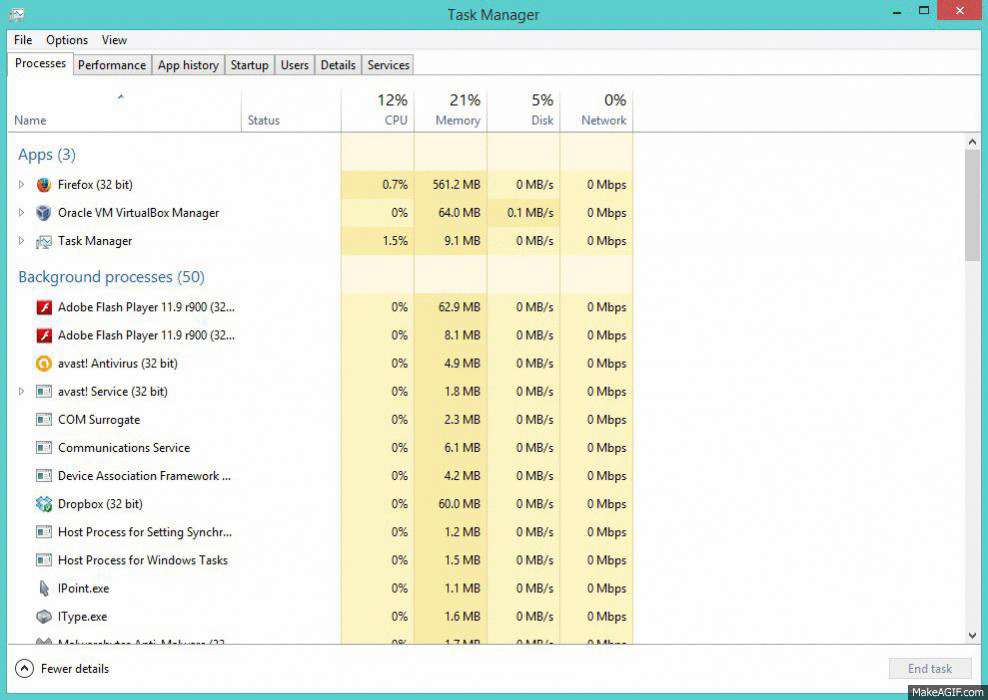Click the IPoint.exe mouse icon
988x700 pixels.
point(43,588)
